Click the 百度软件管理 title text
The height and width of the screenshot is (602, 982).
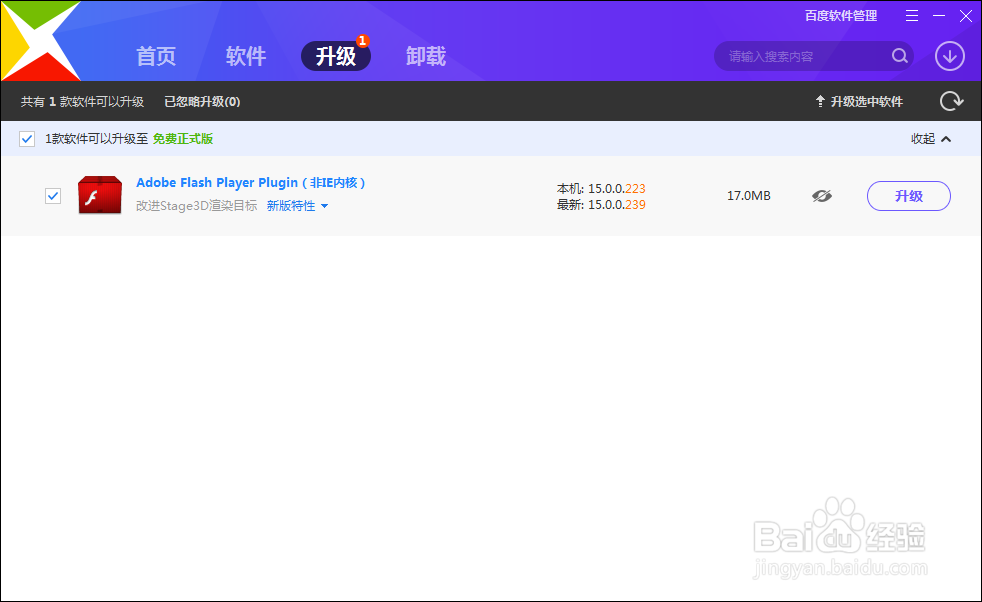point(840,16)
